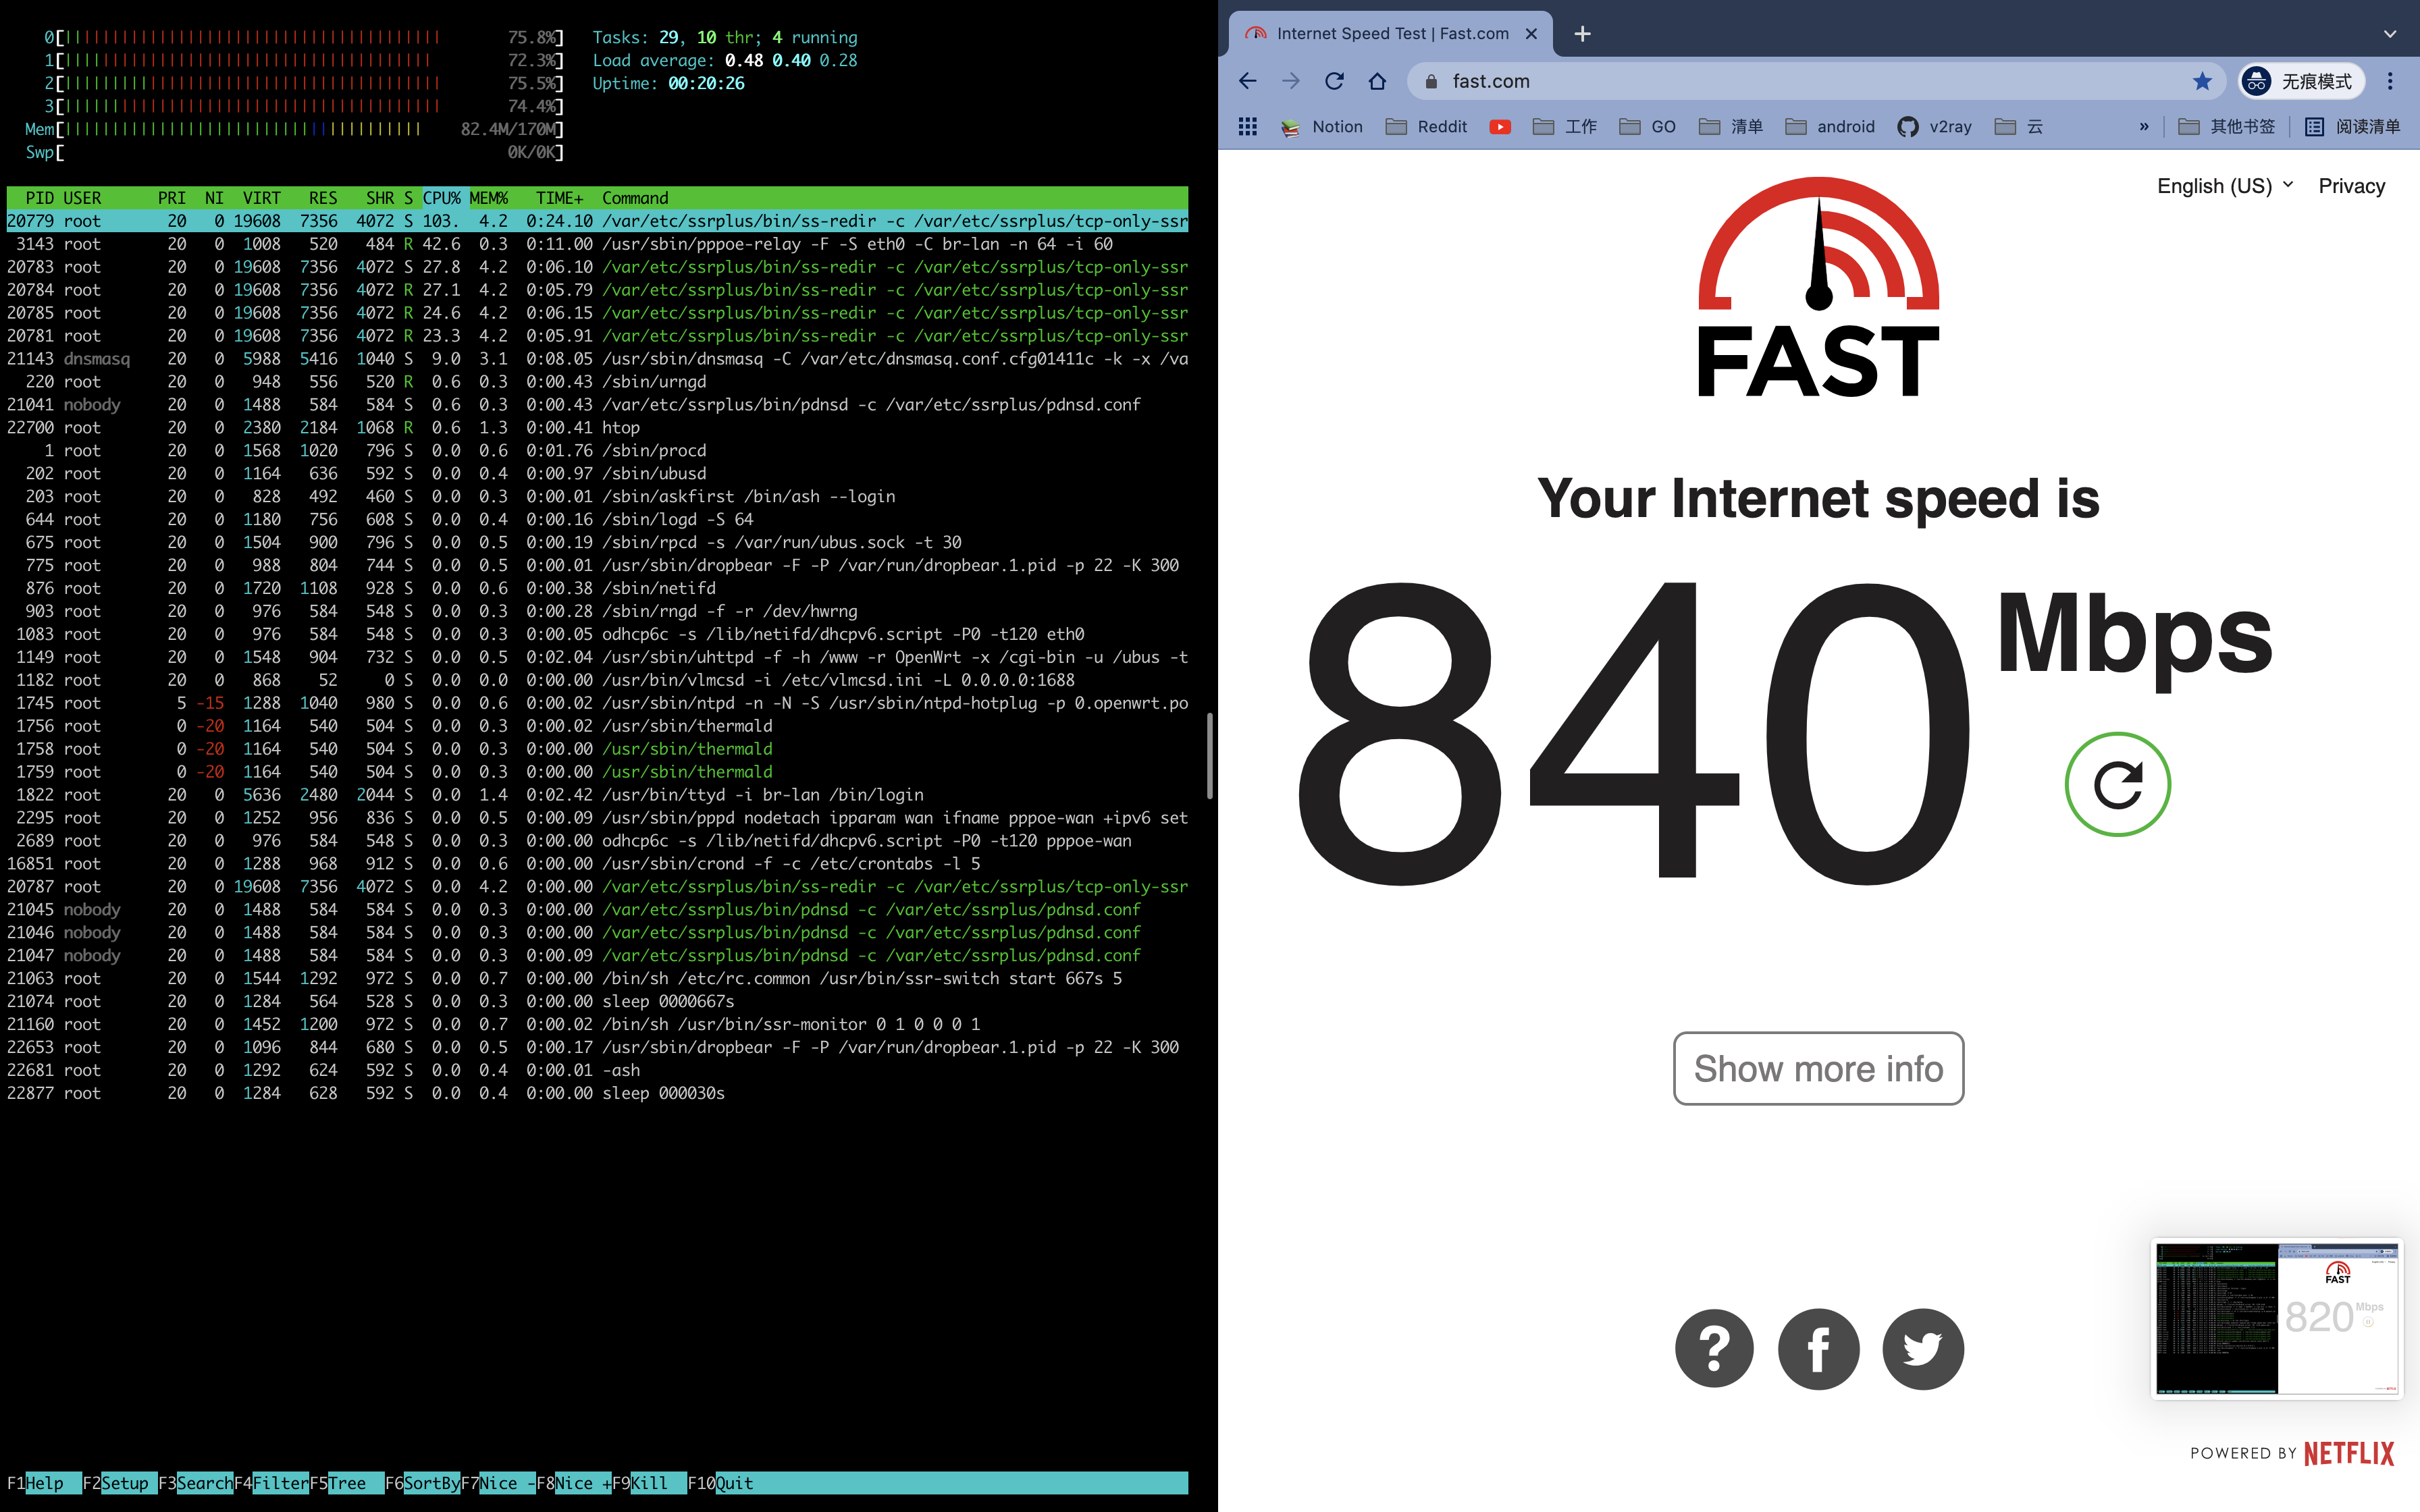This screenshot has height=1512, width=2420.
Task: Click the Show more info button
Action: [x=1818, y=1068]
